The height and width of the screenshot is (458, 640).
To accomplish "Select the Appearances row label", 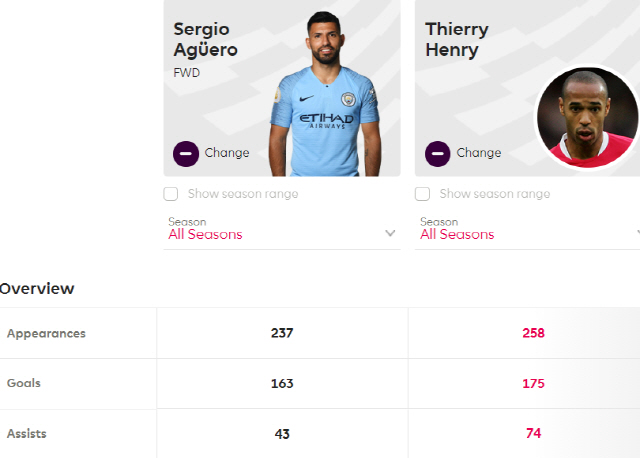I will (x=46, y=333).
